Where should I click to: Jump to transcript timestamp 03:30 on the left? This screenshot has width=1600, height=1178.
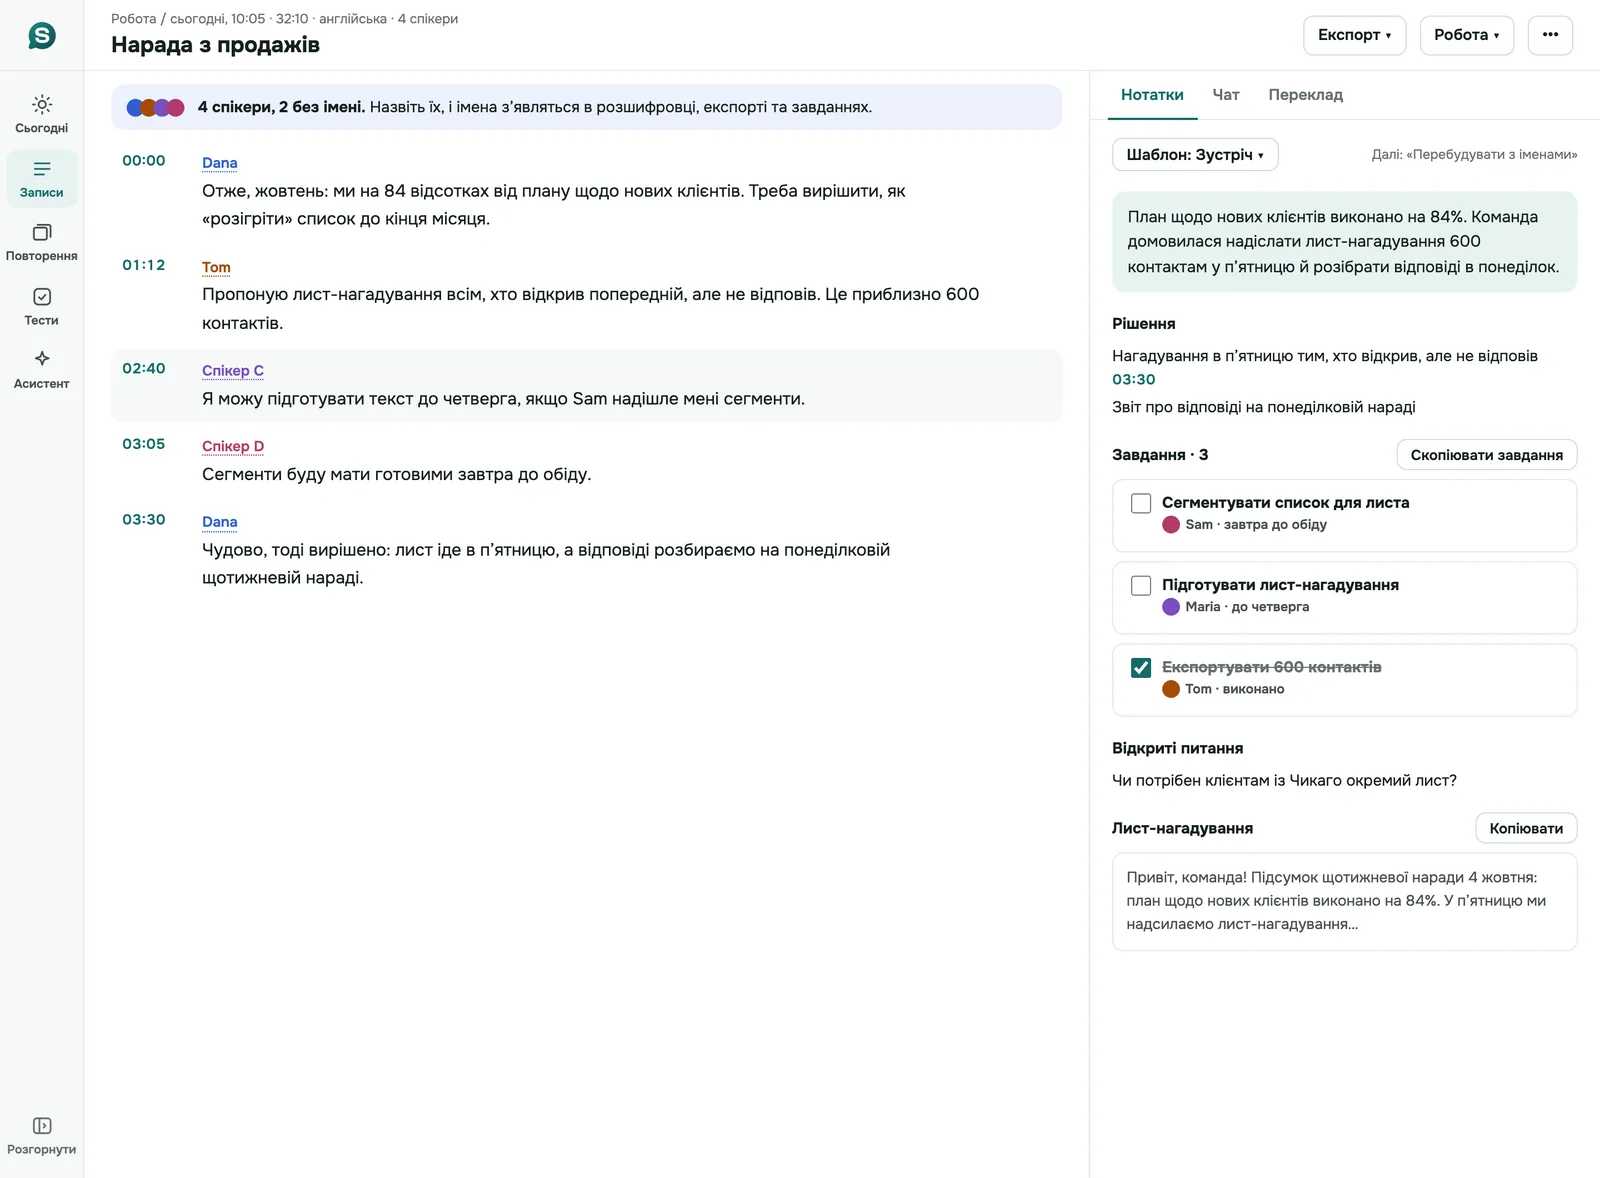[x=144, y=519]
